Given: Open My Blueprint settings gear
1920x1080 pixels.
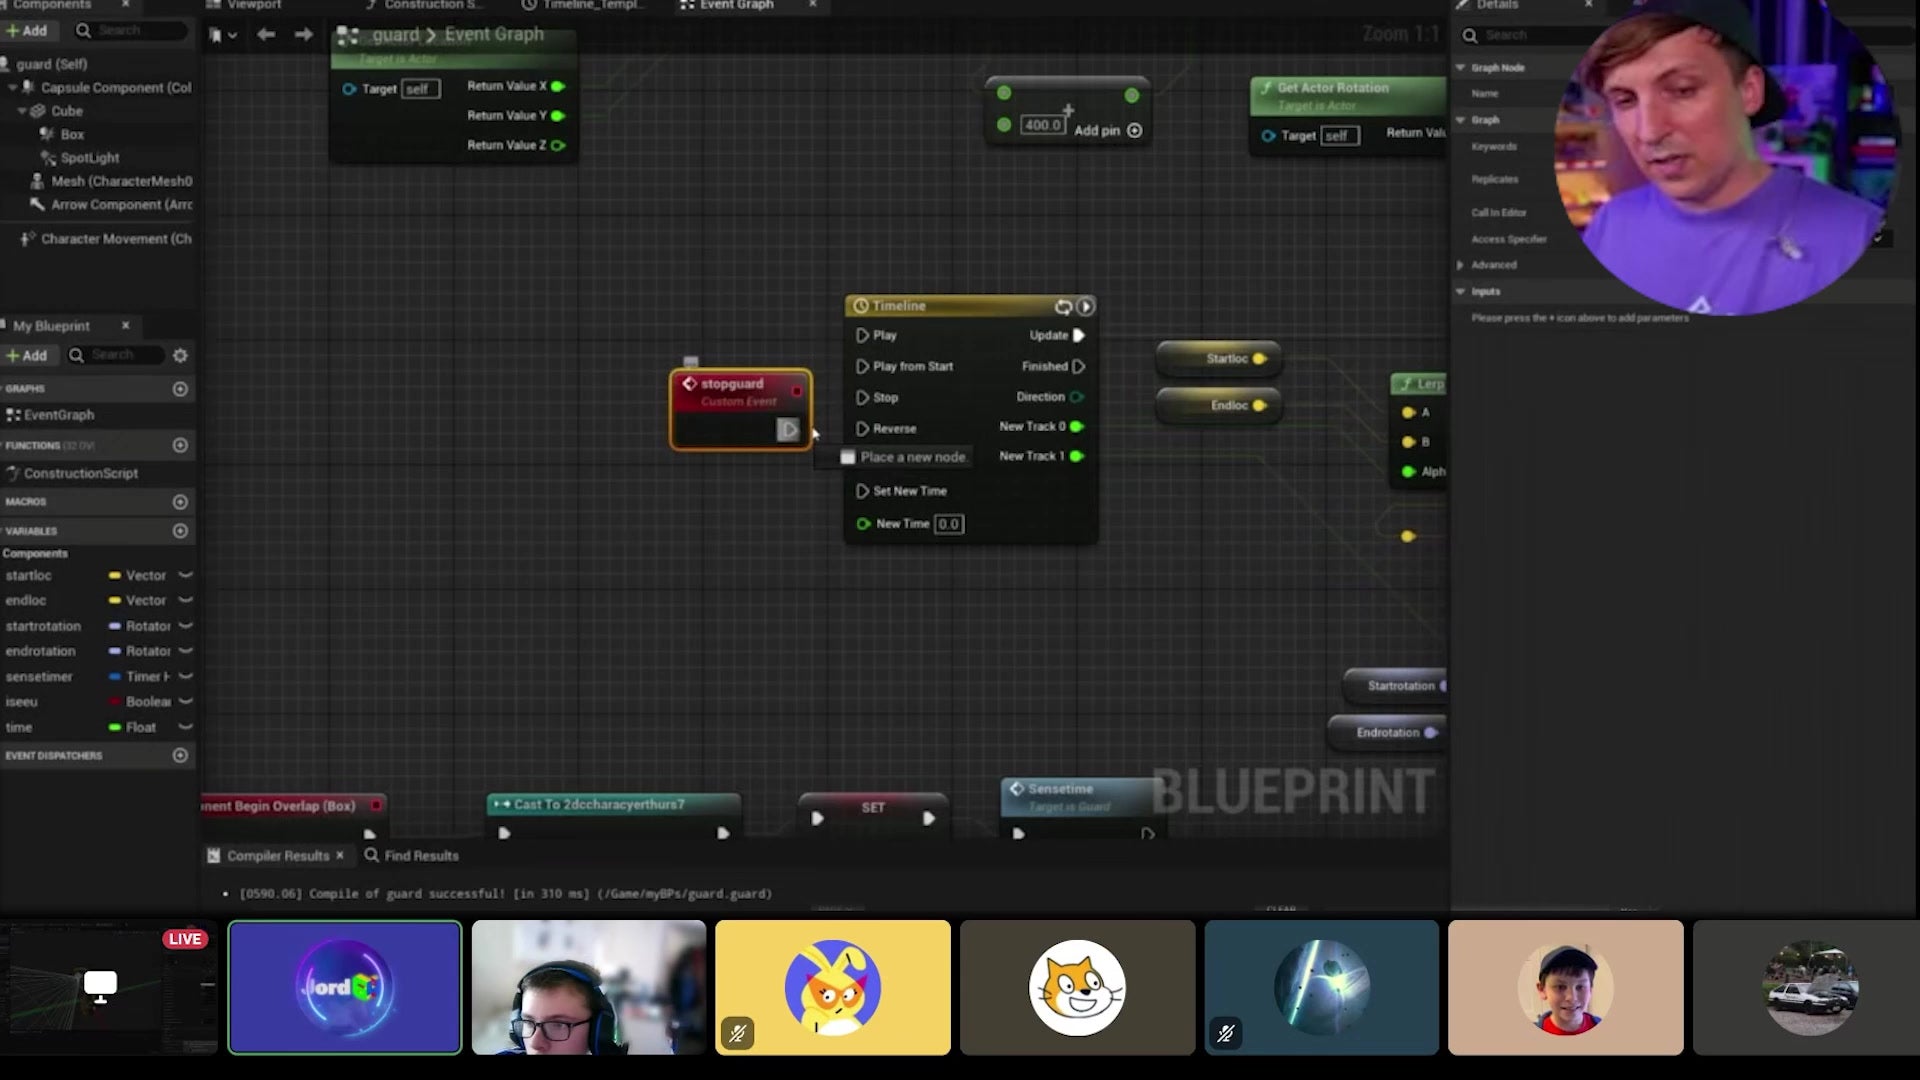Looking at the screenshot, I should click(x=180, y=355).
